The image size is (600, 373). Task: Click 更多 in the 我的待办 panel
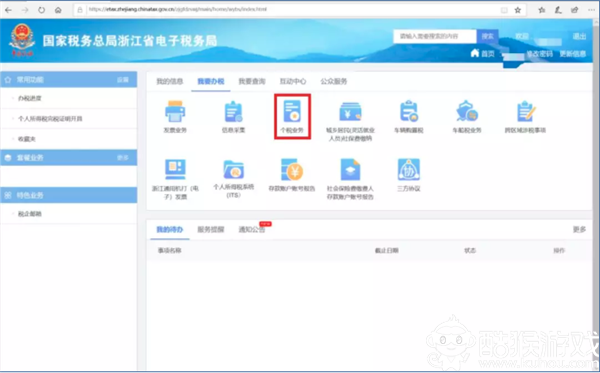tap(579, 230)
